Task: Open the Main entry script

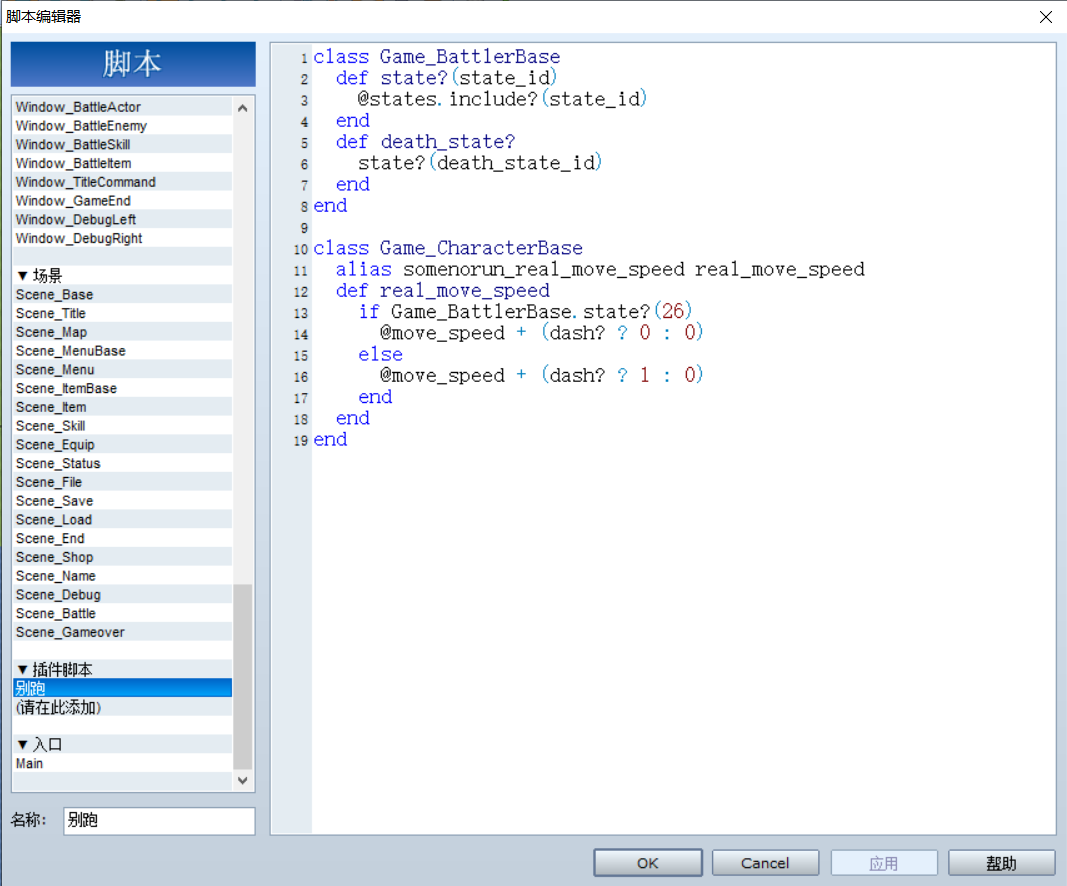Action: tap(122, 764)
